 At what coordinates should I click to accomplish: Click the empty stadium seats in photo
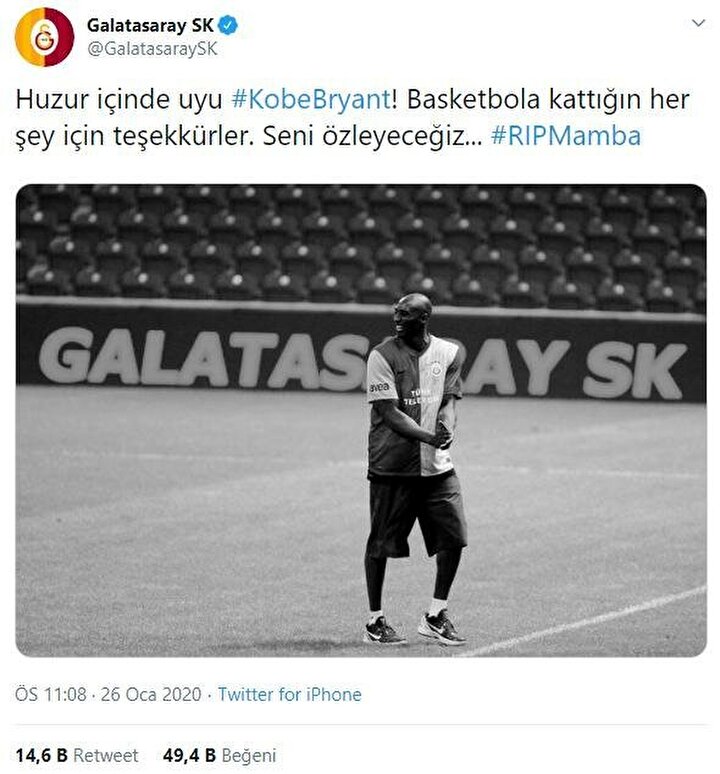(361, 243)
